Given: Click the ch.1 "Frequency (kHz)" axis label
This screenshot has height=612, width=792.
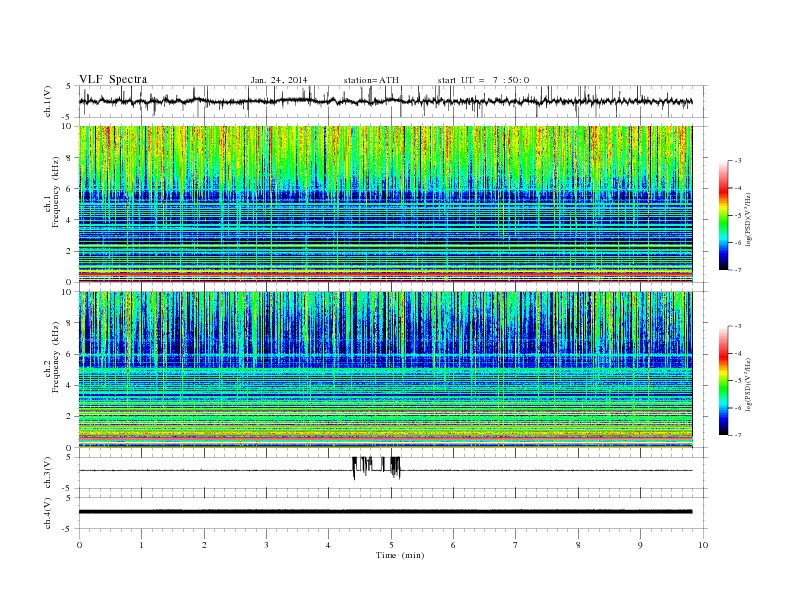Looking at the screenshot, I should point(55,191).
